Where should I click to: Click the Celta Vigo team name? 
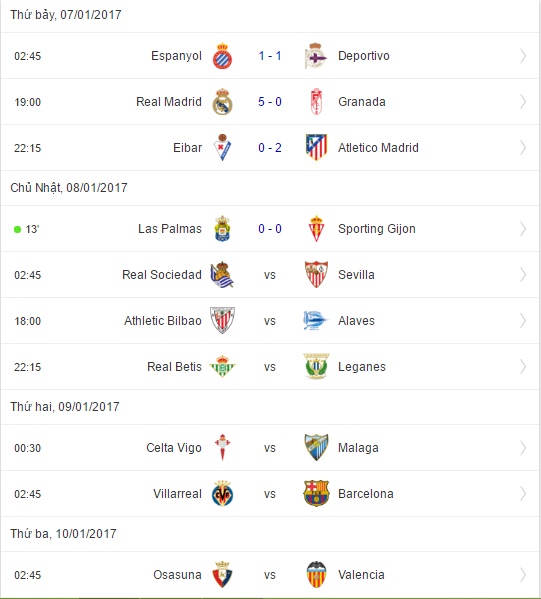[174, 448]
